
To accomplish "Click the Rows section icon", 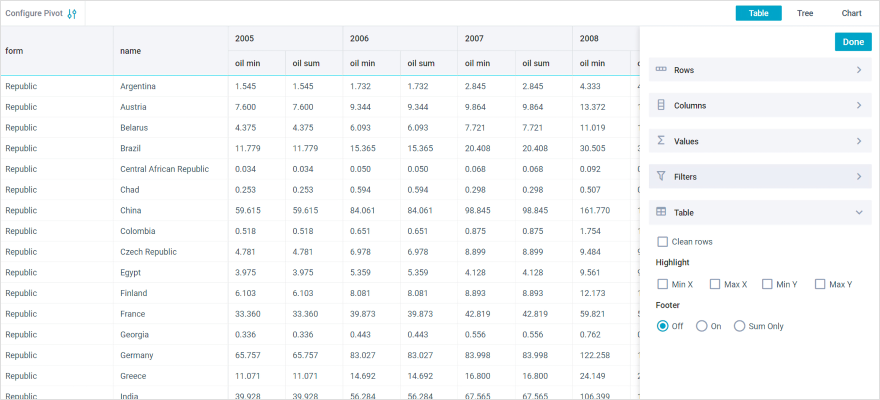I will [661, 70].
